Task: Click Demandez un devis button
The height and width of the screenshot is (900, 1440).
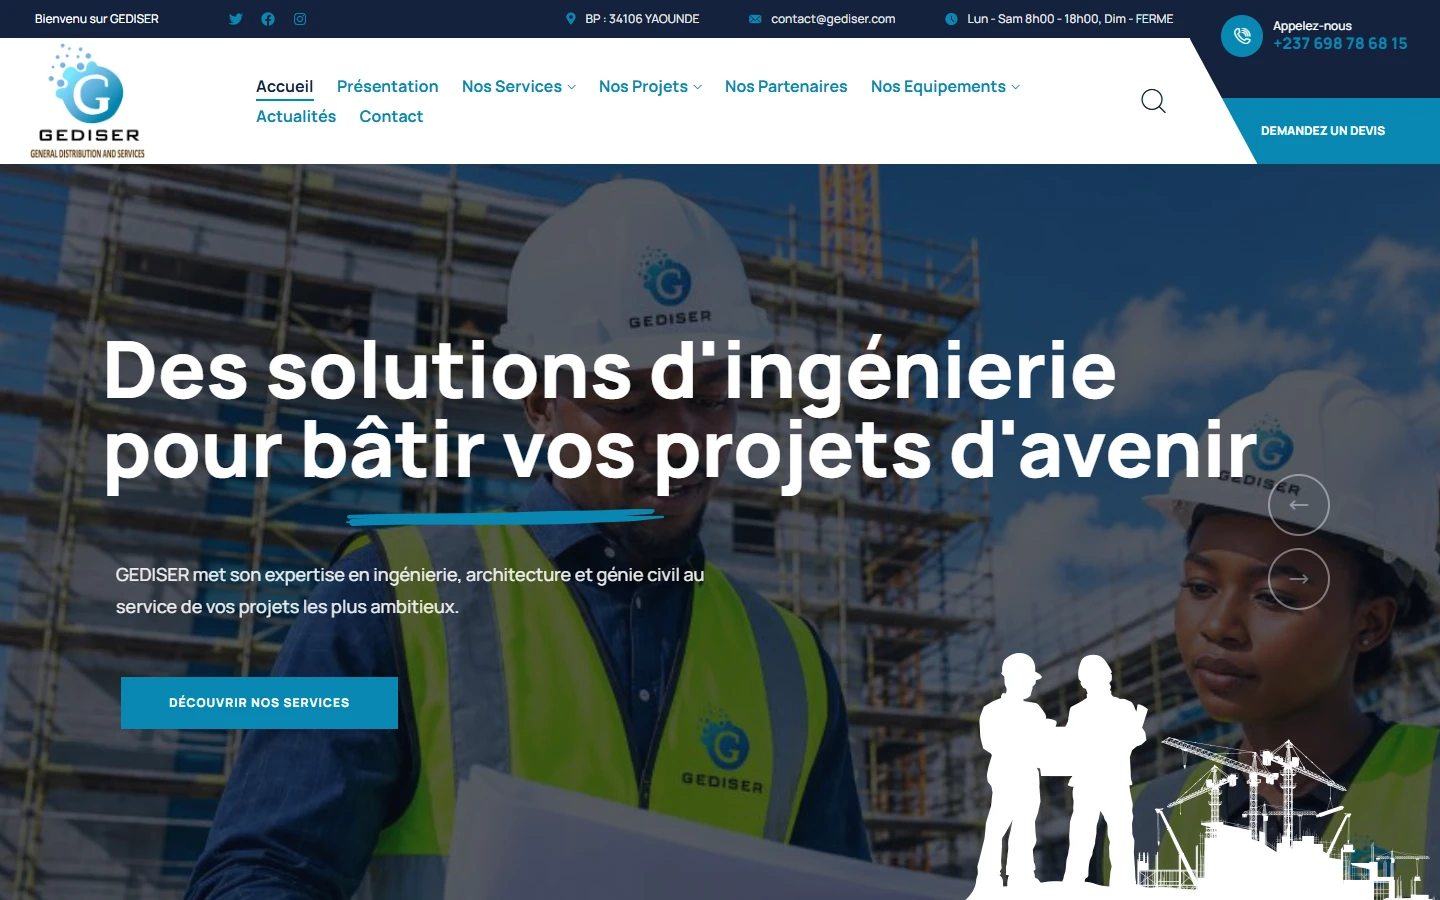Action: click(x=1323, y=131)
